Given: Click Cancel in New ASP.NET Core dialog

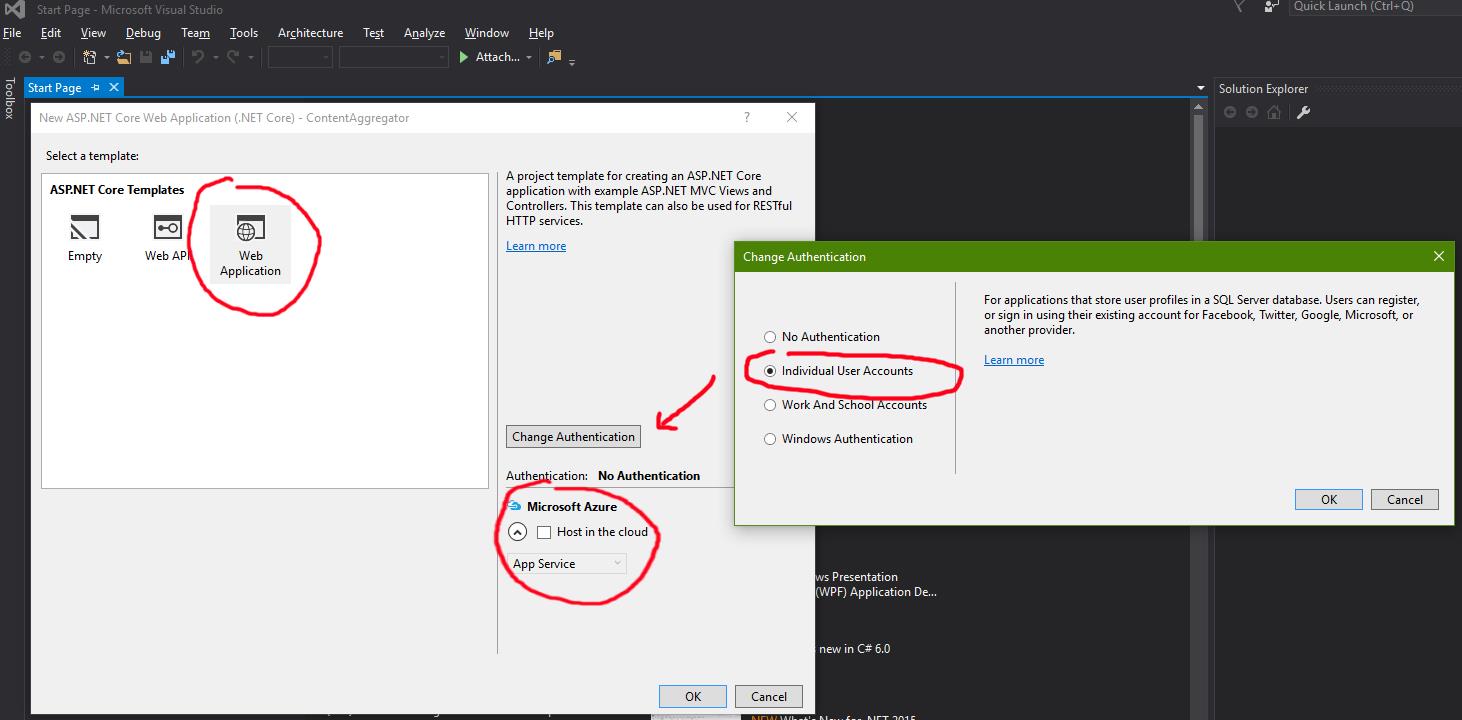Looking at the screenshot, I should [769, 697].
